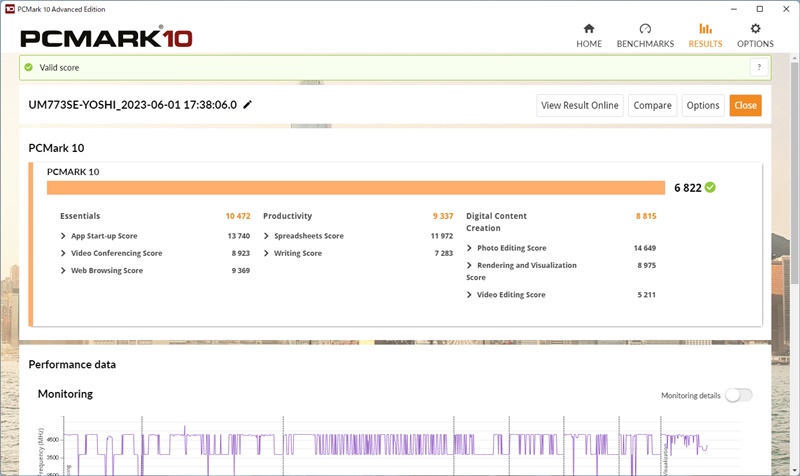Toggle the Monitoring details switch
The width and height of the screenshot is (800, 476).
pos(738,395)
